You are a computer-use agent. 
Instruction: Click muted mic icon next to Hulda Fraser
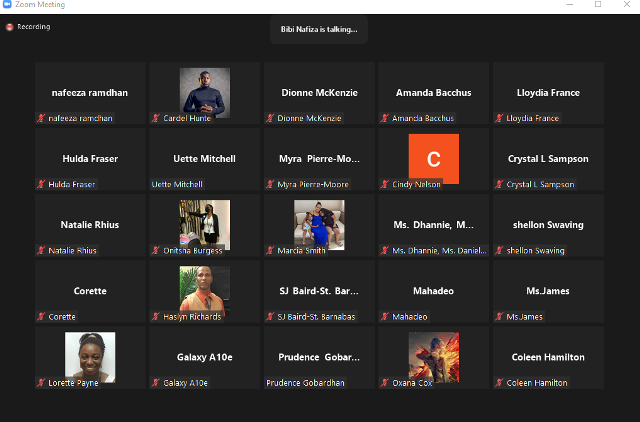point(42,184)
